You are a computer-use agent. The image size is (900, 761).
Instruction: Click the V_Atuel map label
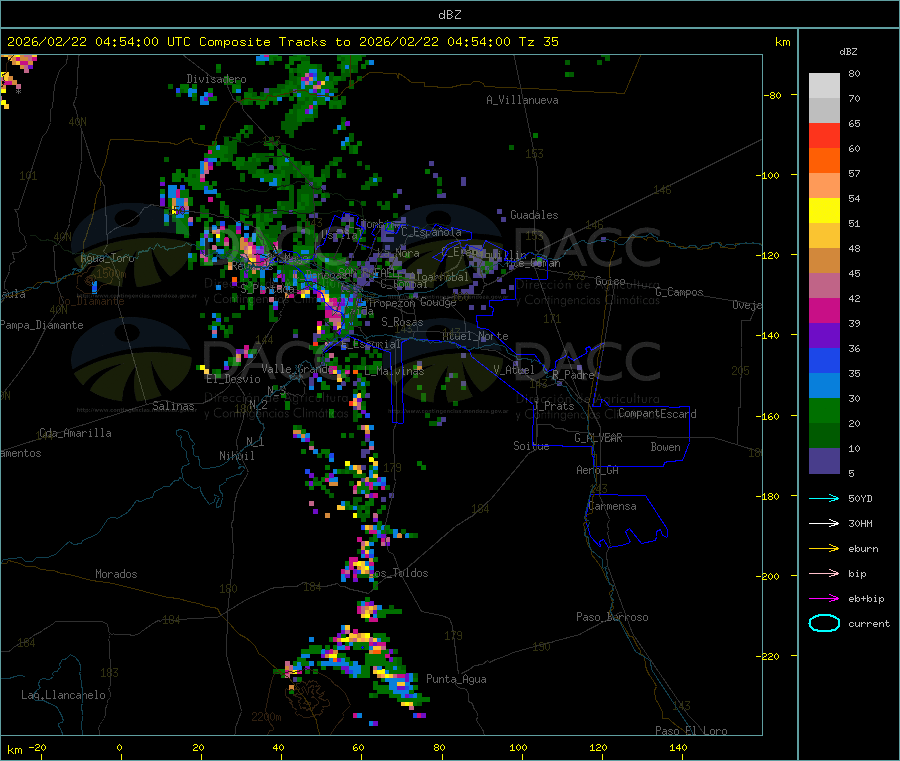coord(514,370)
